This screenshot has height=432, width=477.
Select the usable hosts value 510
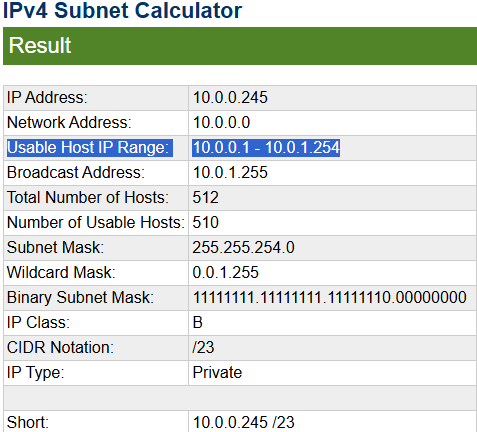coord(205,223)
